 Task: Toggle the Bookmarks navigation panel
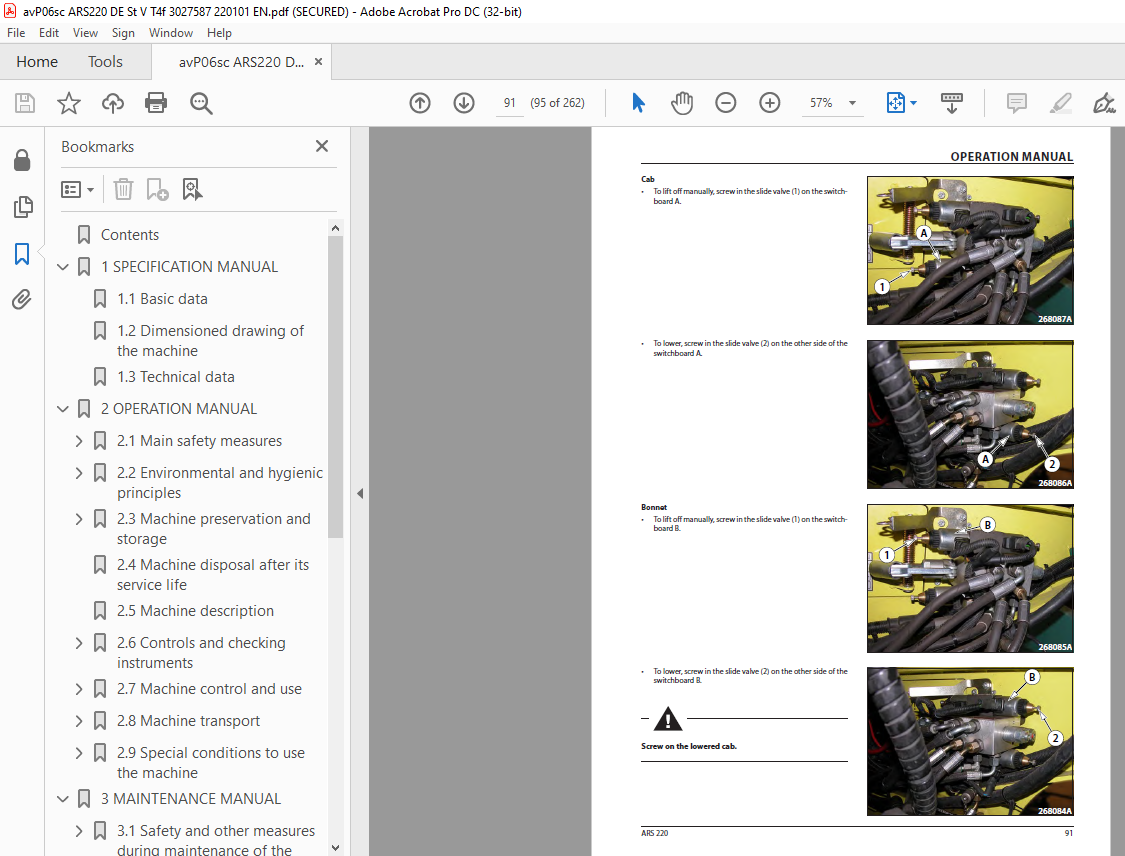[x=22, y=253]
